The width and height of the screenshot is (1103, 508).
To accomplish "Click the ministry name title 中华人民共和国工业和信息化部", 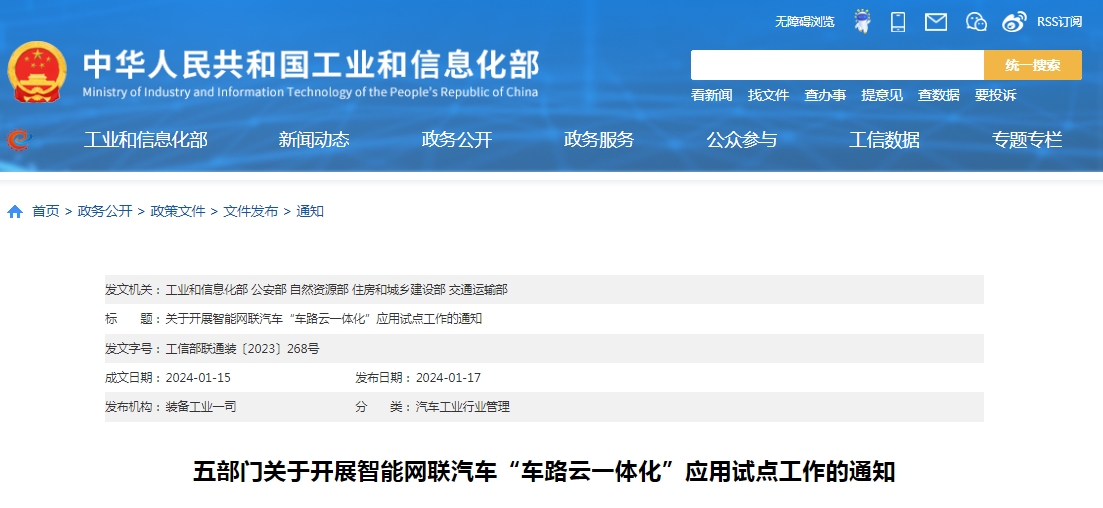I will click(311, 65).
